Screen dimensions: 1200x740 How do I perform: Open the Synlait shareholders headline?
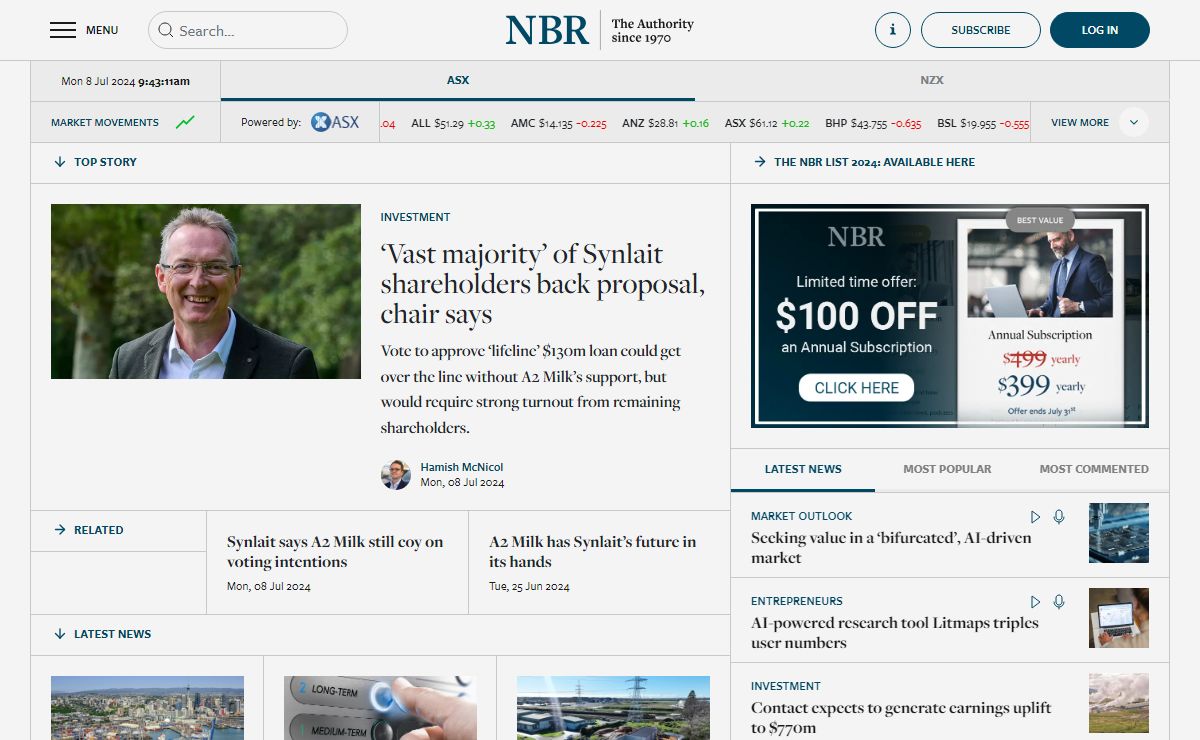coord(543,284)
